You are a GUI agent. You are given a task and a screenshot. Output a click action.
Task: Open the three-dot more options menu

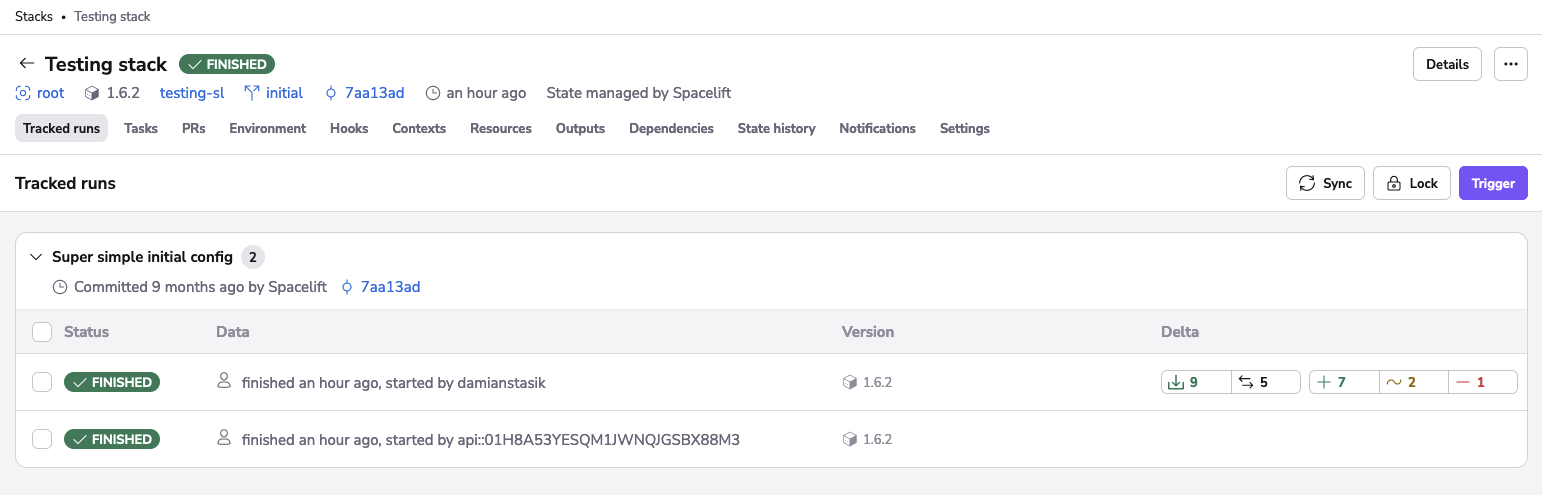1510,64
